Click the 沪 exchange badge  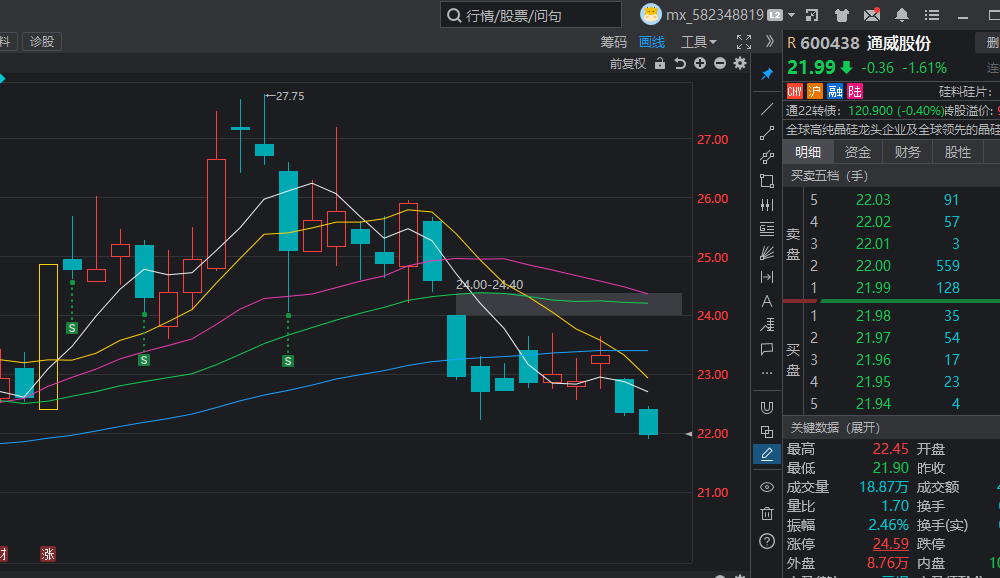click(x=814, y=91)
